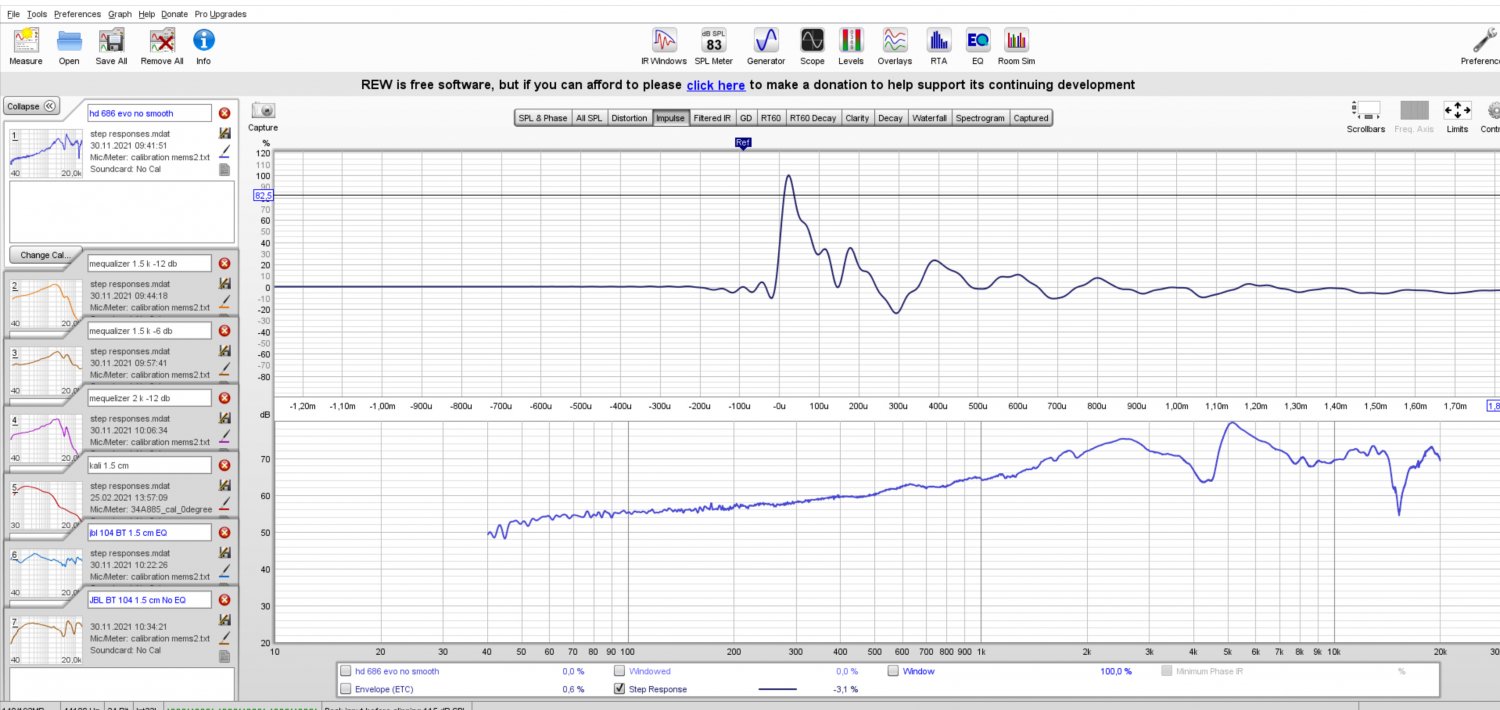
Task: Select the jbl 104 BT 1.5 cm EQ thumbnail
Action: 46,571
